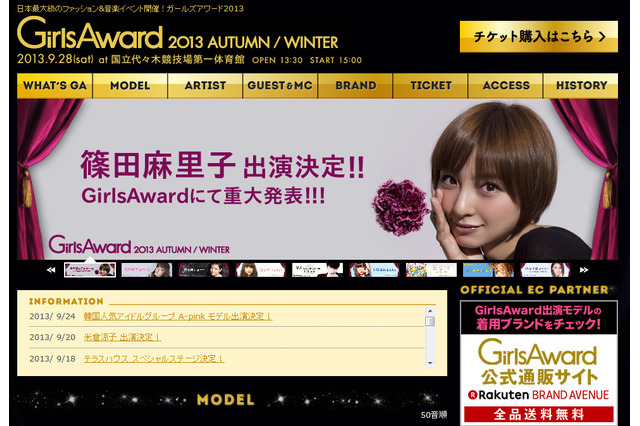Click the OFFICIAL EC PARTNER heading
This screenshot has height=426, width=640.
point(534,290)
